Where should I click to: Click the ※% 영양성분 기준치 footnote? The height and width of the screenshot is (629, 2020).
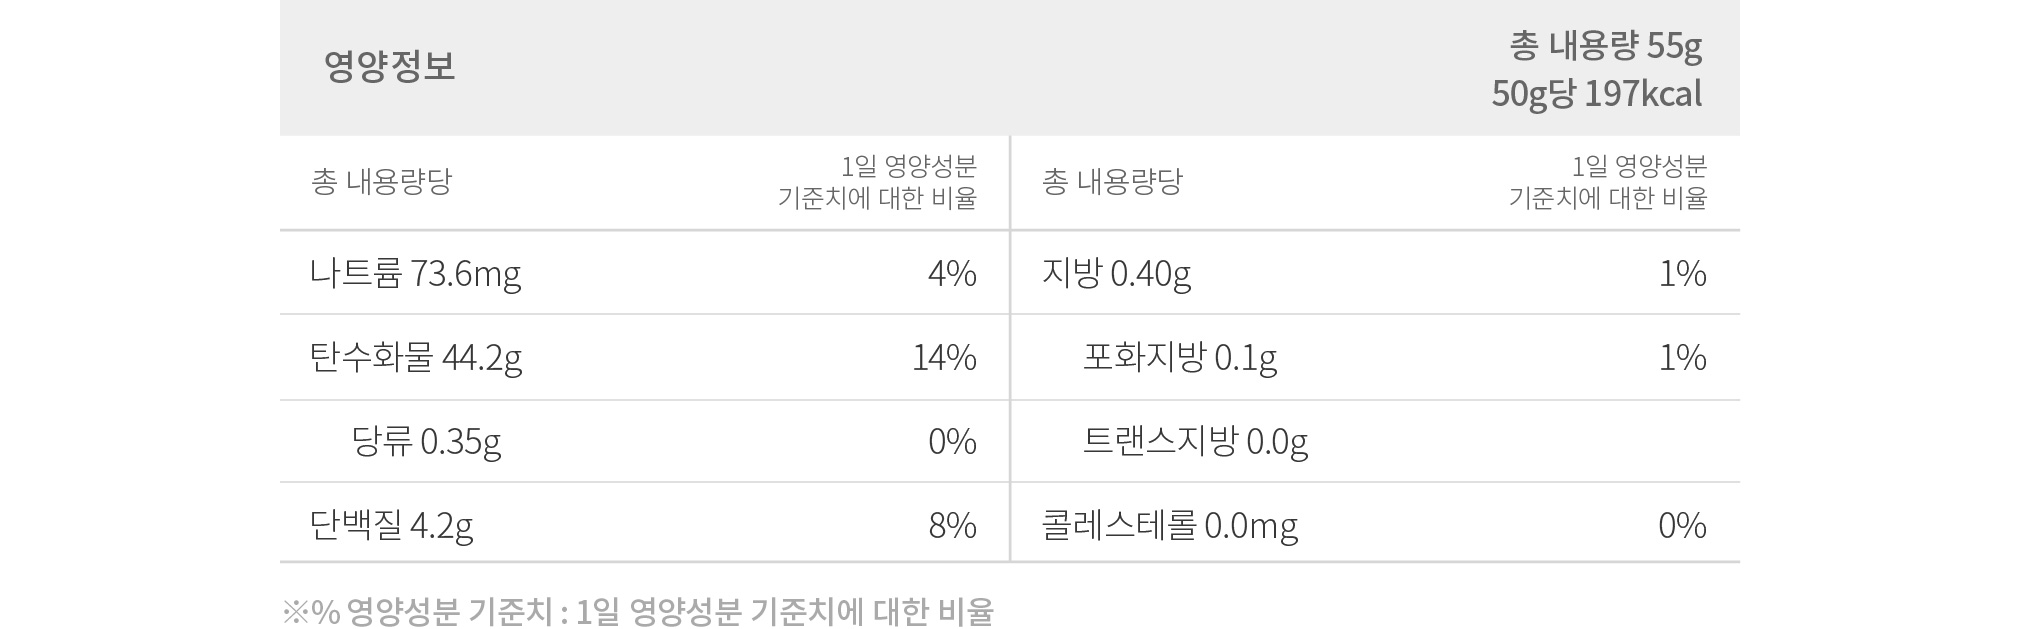(x=638, y=612)
